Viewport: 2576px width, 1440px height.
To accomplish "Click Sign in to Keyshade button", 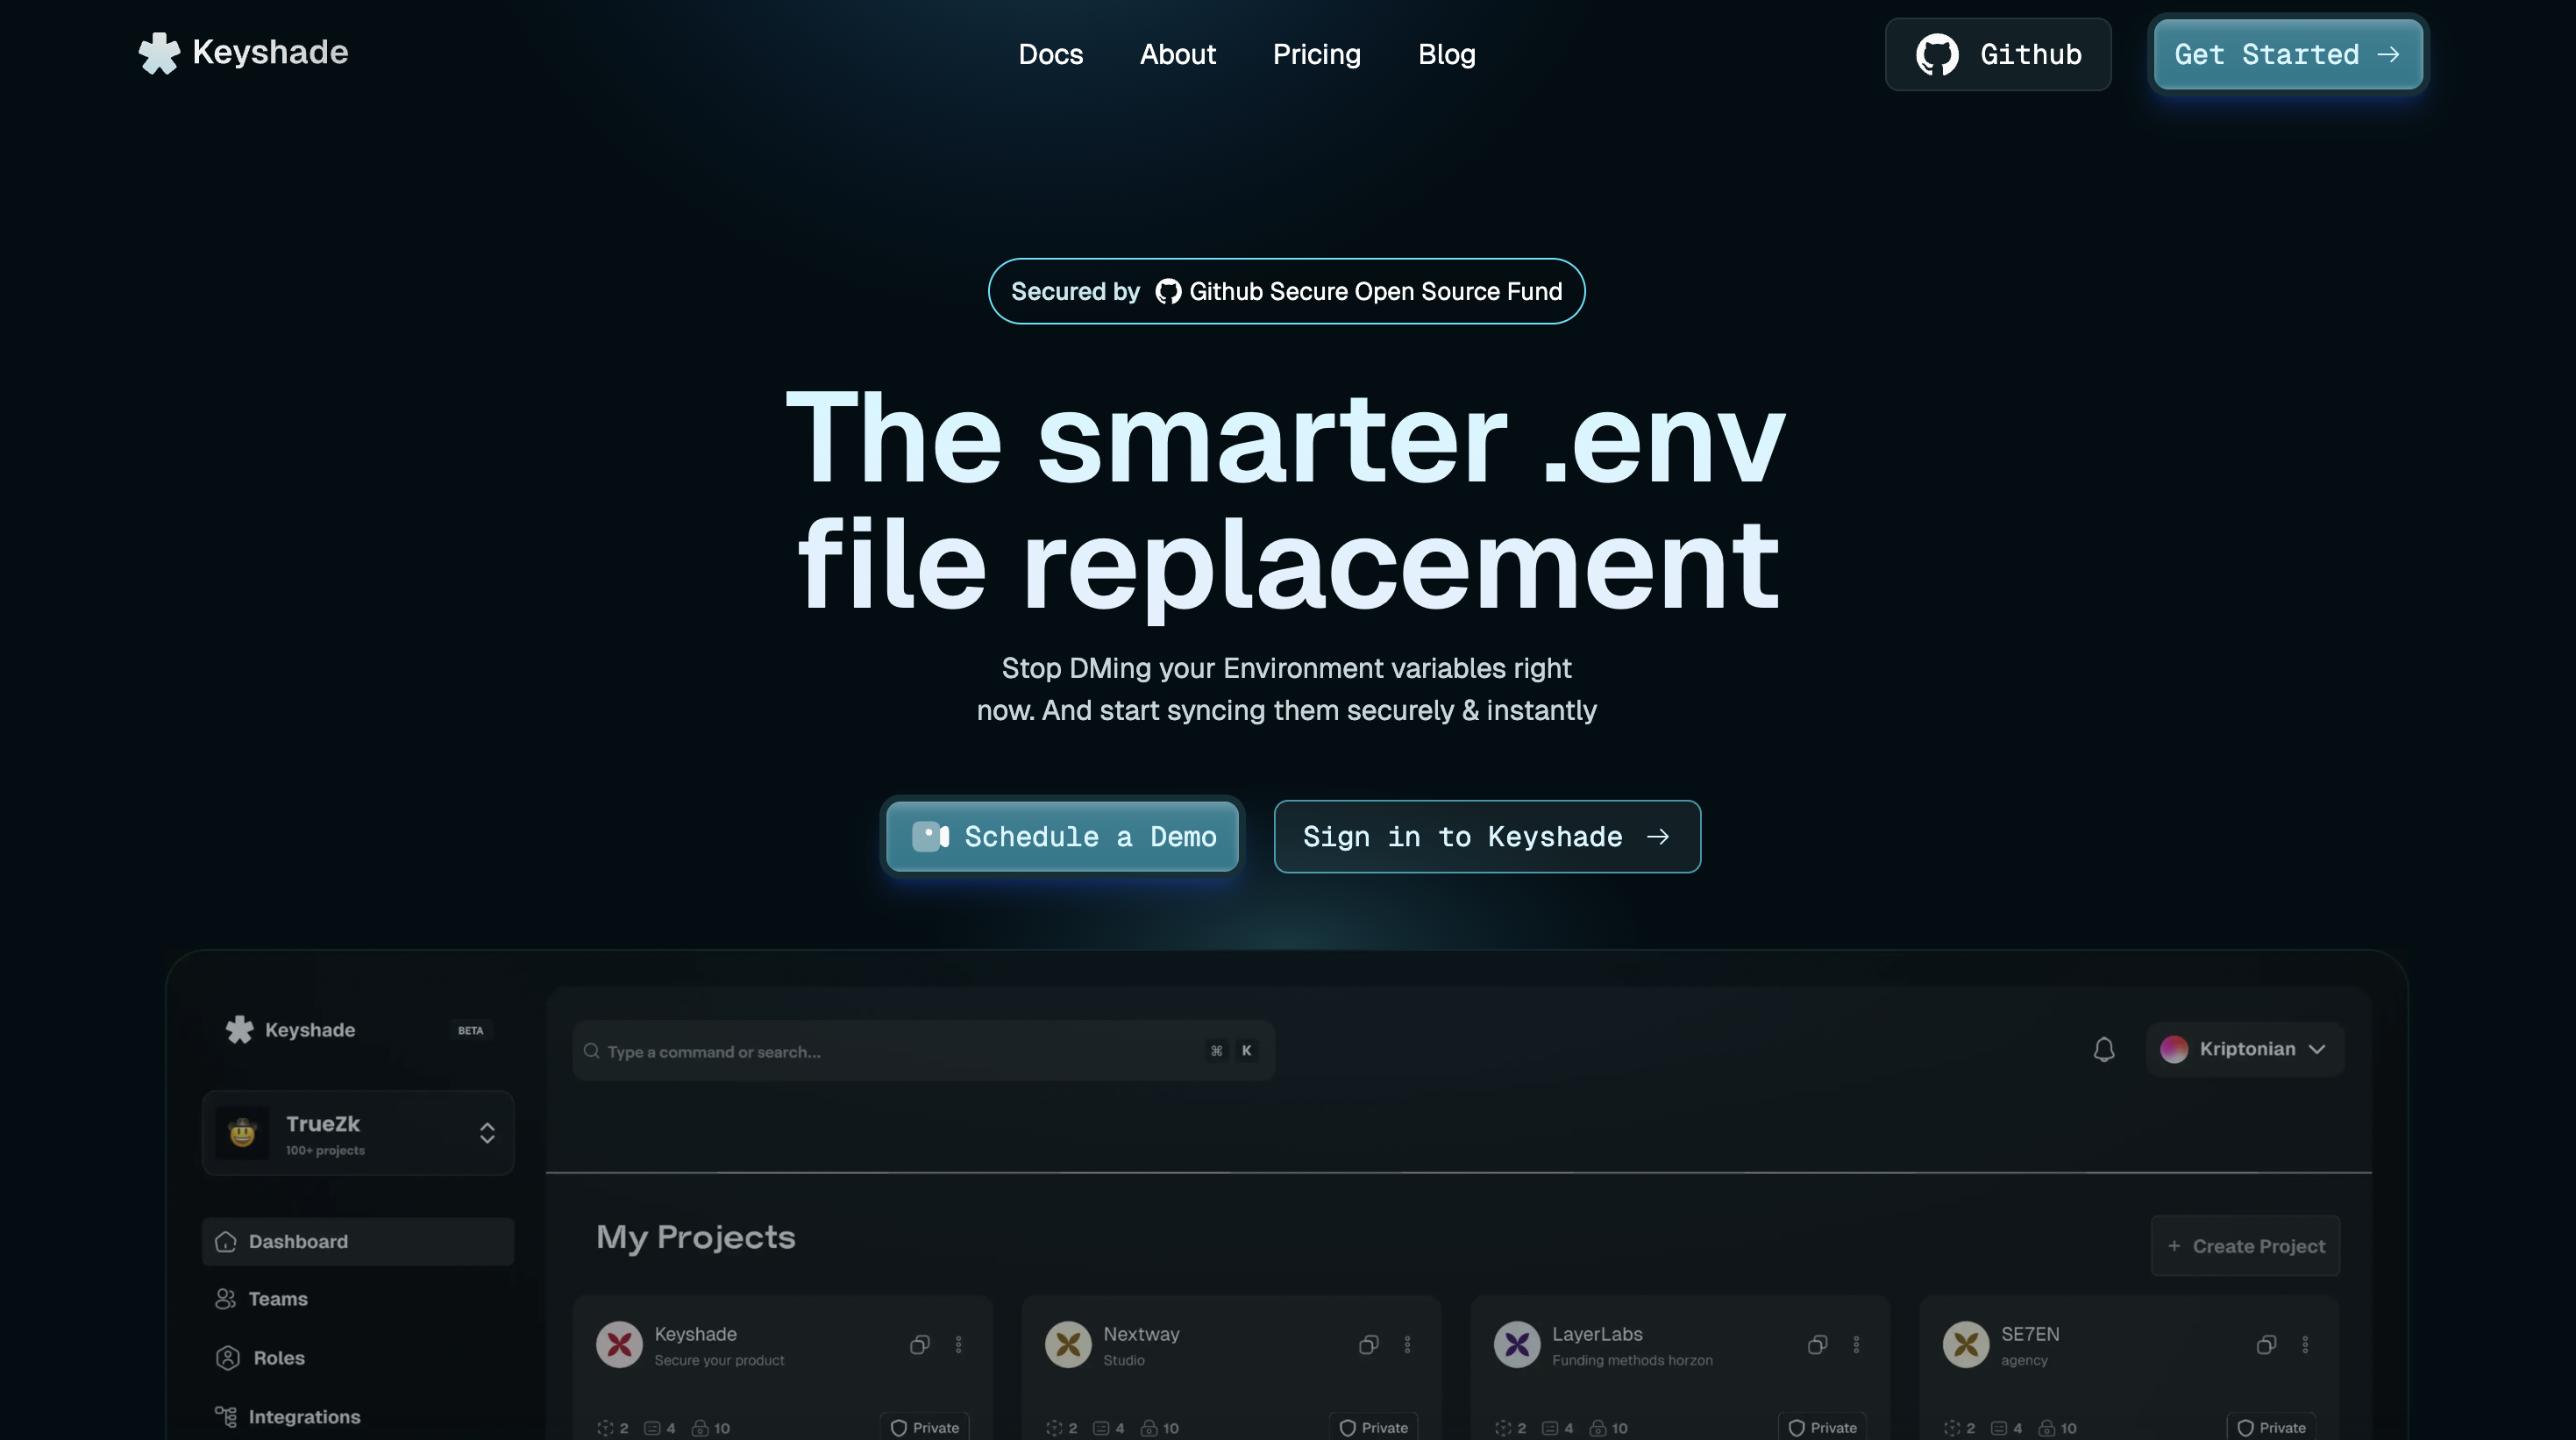I will click(x=1487, y=836).
